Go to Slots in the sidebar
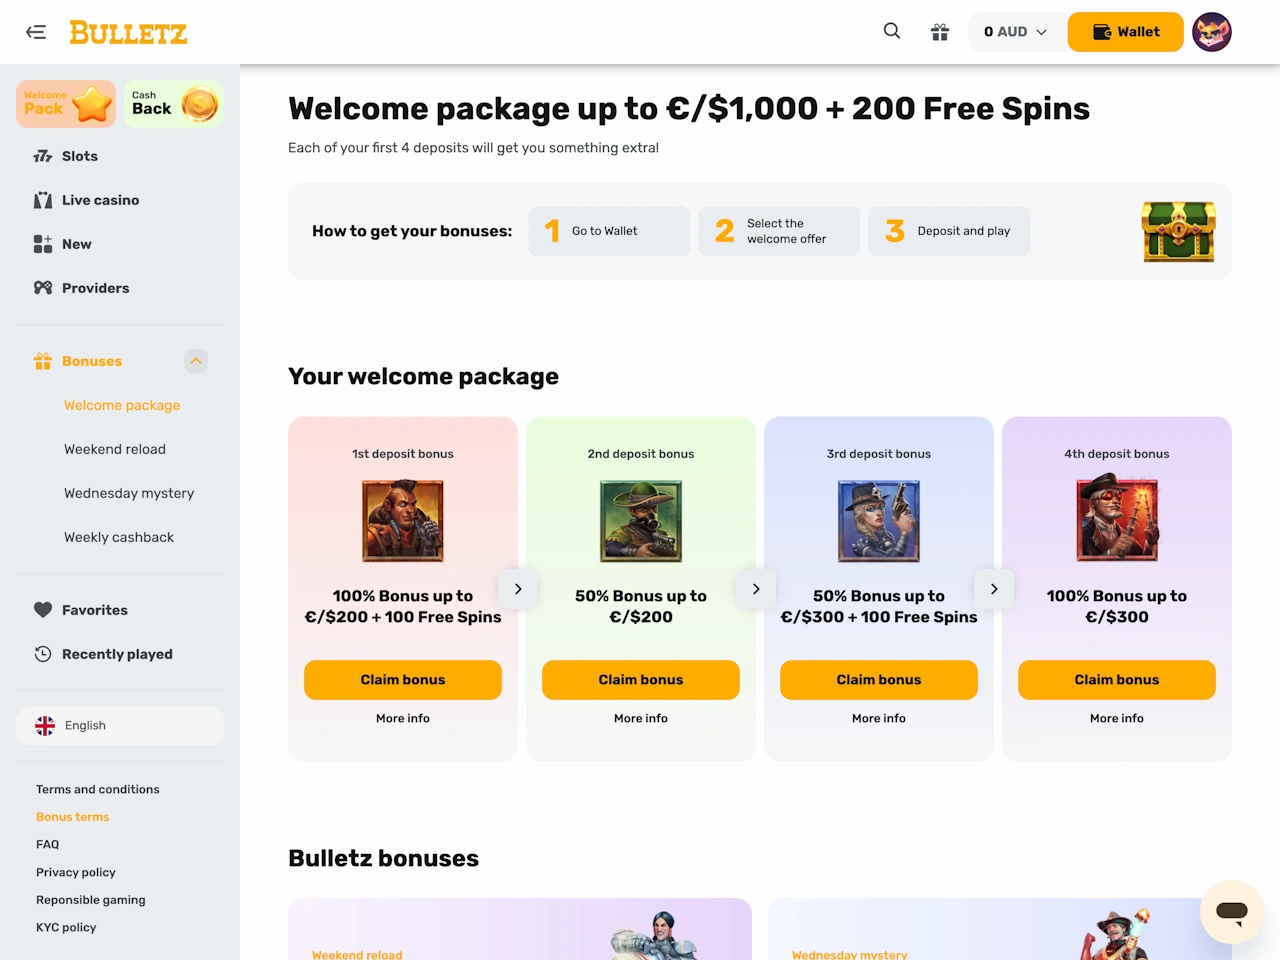 coord(79,156)
